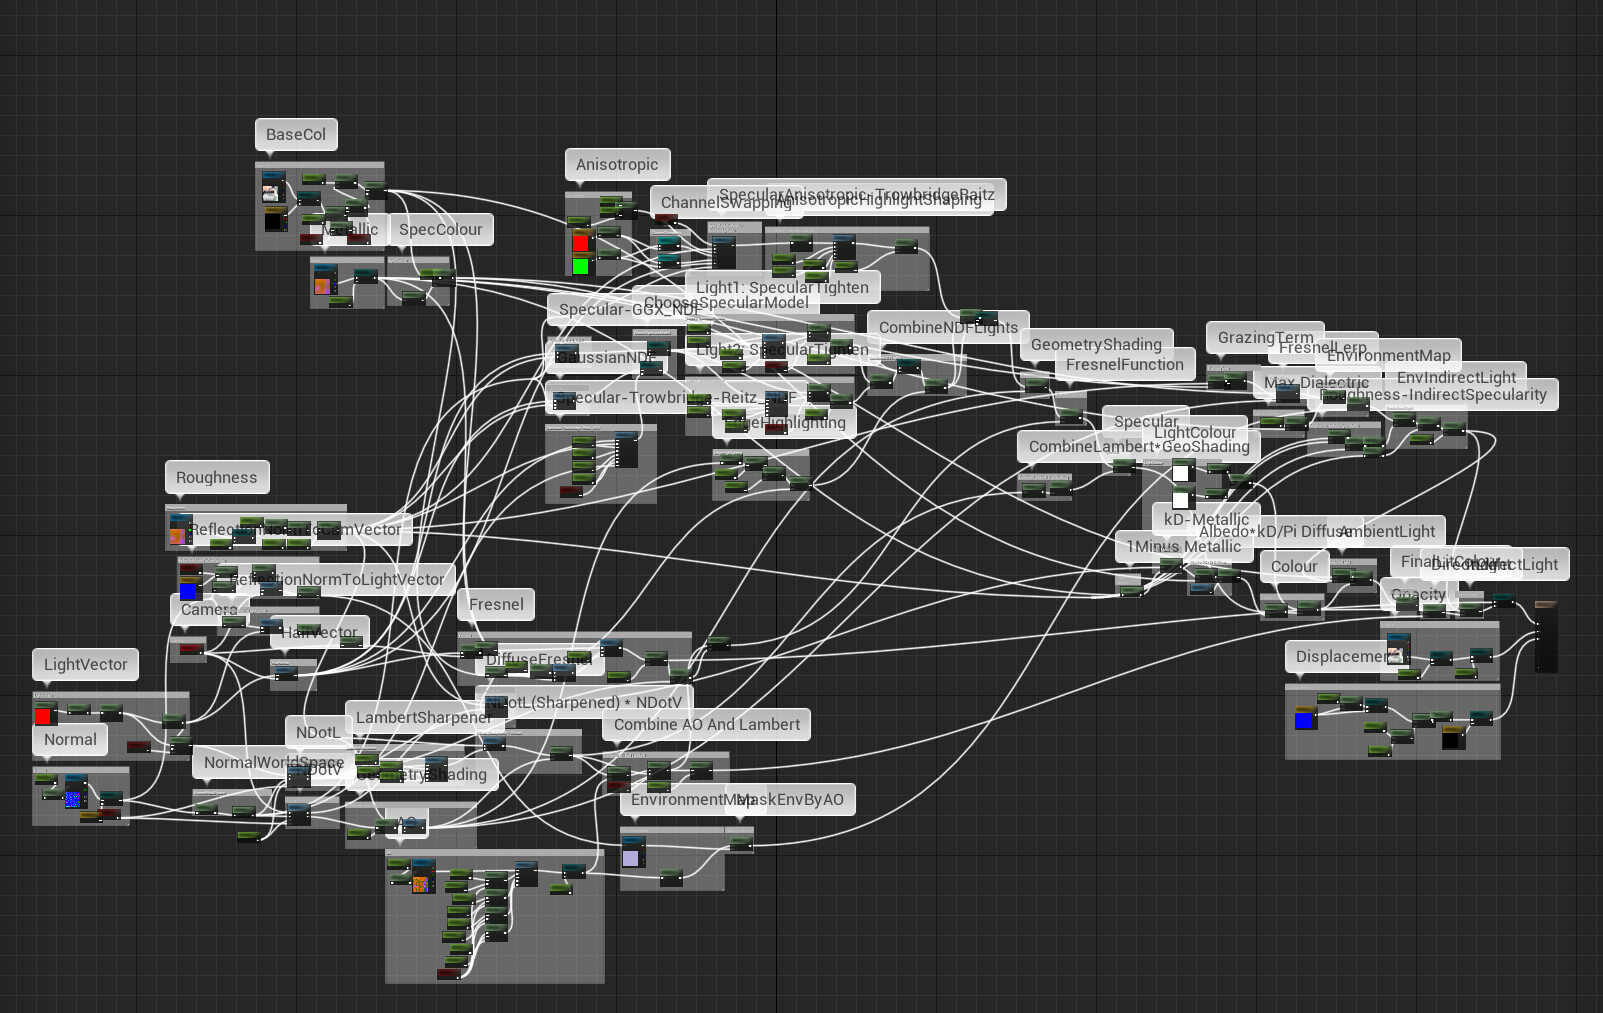Click the pink texture preview in the Roughness group
This screenshot has height=1013, width=1603.
click(x=178, y=536)
